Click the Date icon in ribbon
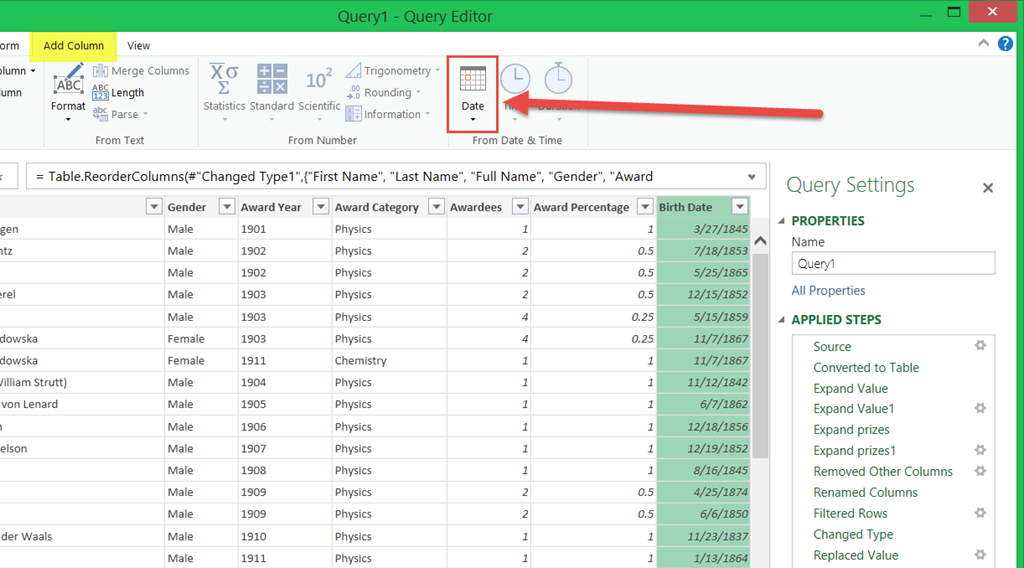Viewport: 1024px width, 568px height. click(x=473, y=80)
